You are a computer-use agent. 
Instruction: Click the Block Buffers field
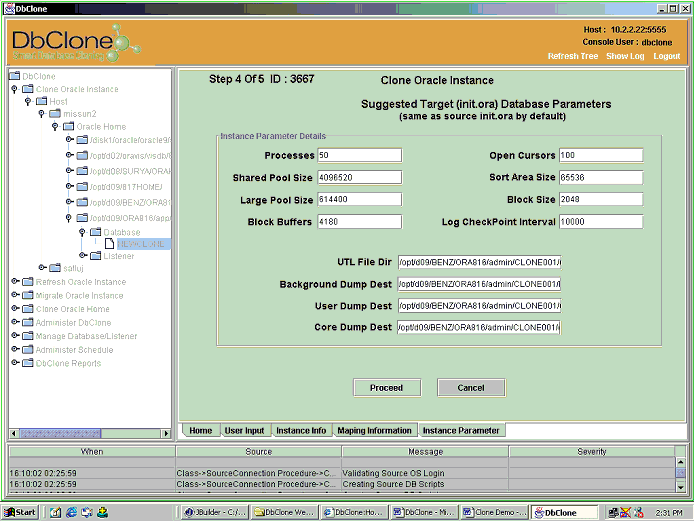[359, 221]
